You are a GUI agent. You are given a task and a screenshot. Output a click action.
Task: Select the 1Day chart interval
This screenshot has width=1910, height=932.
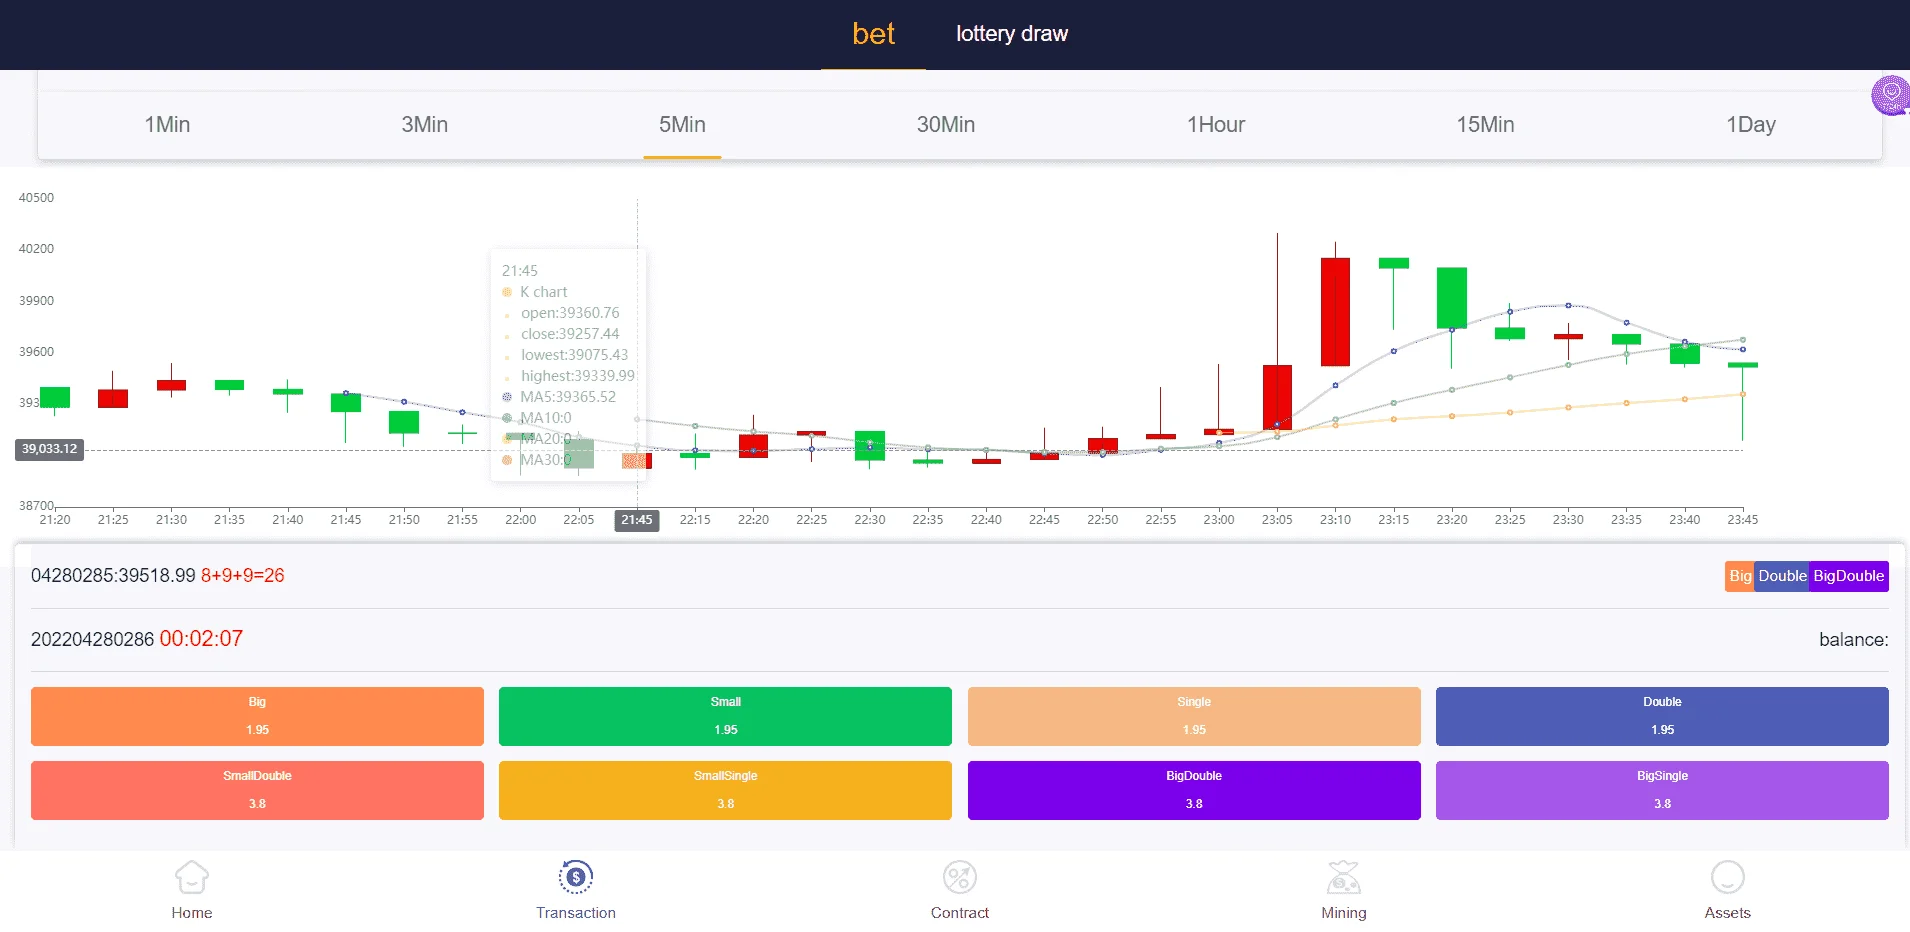(1751, 125)
